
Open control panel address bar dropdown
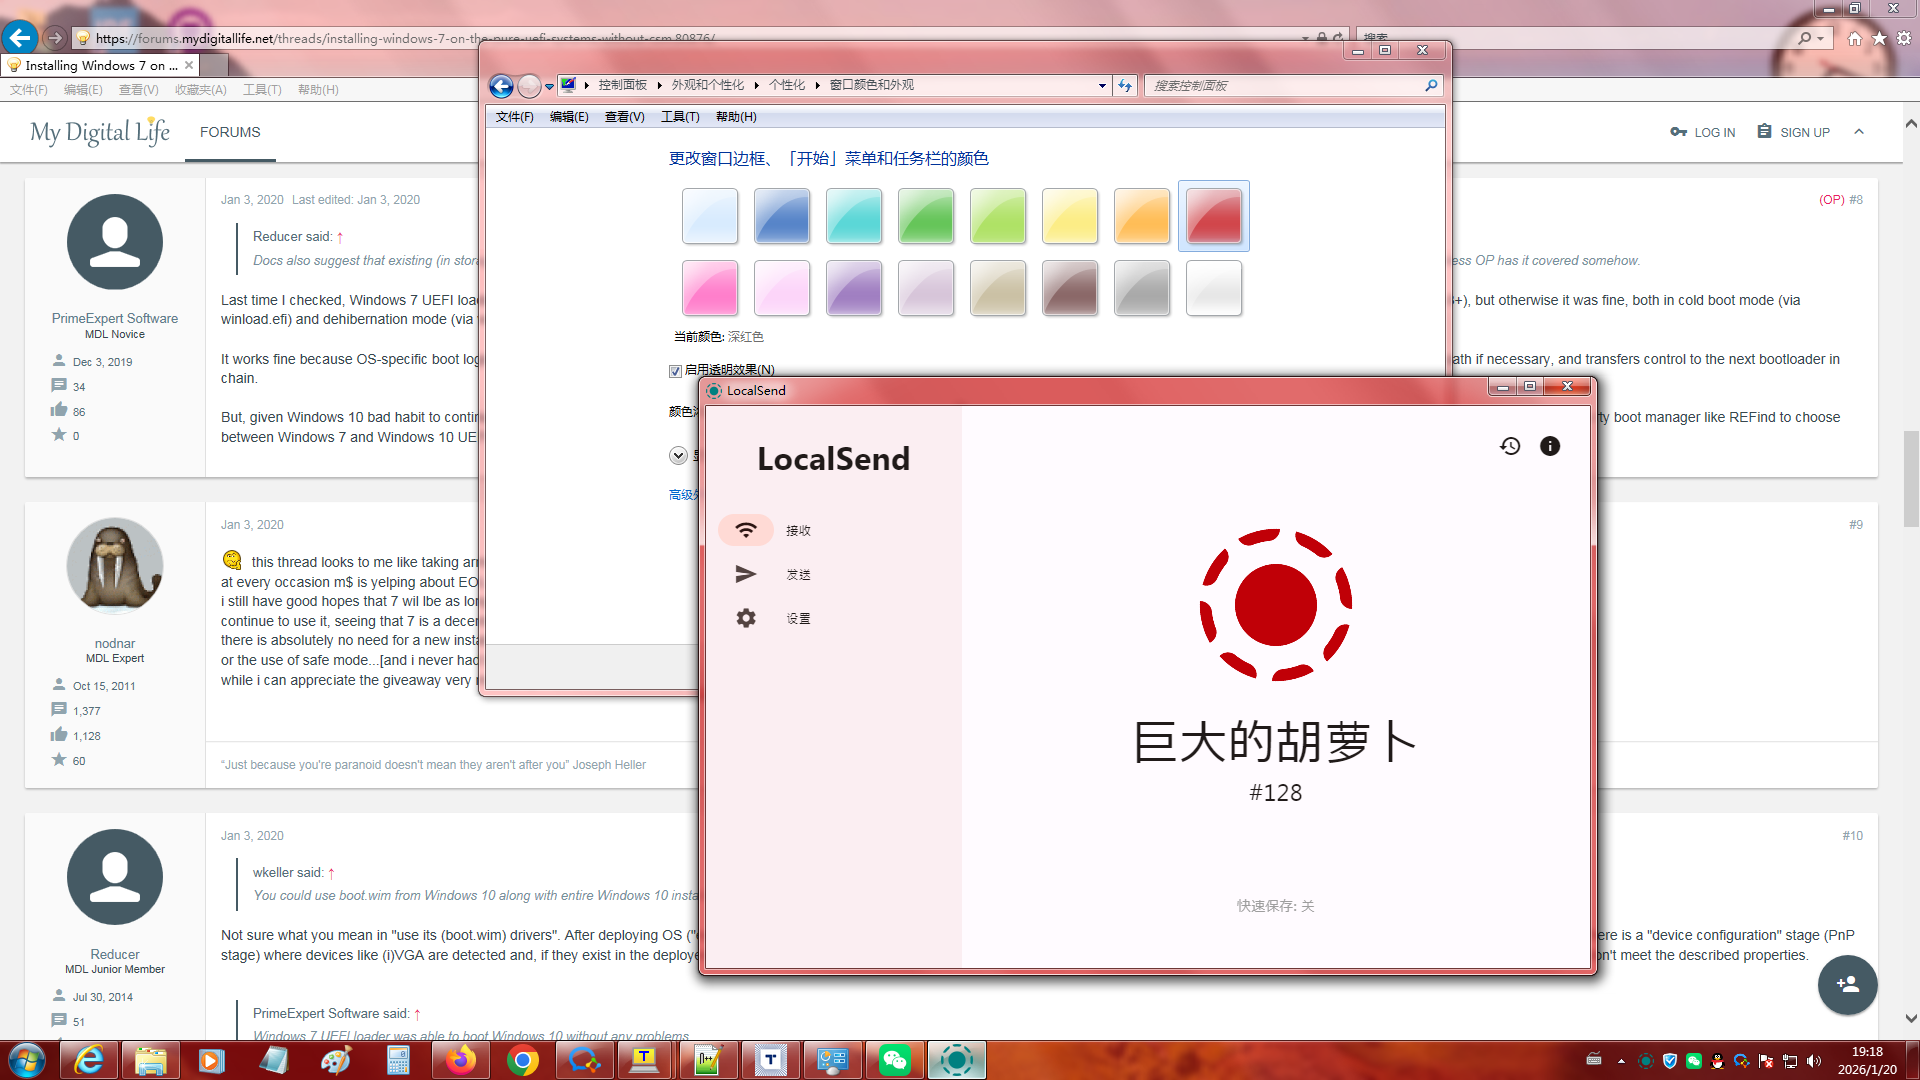[x=1102, y=86]
